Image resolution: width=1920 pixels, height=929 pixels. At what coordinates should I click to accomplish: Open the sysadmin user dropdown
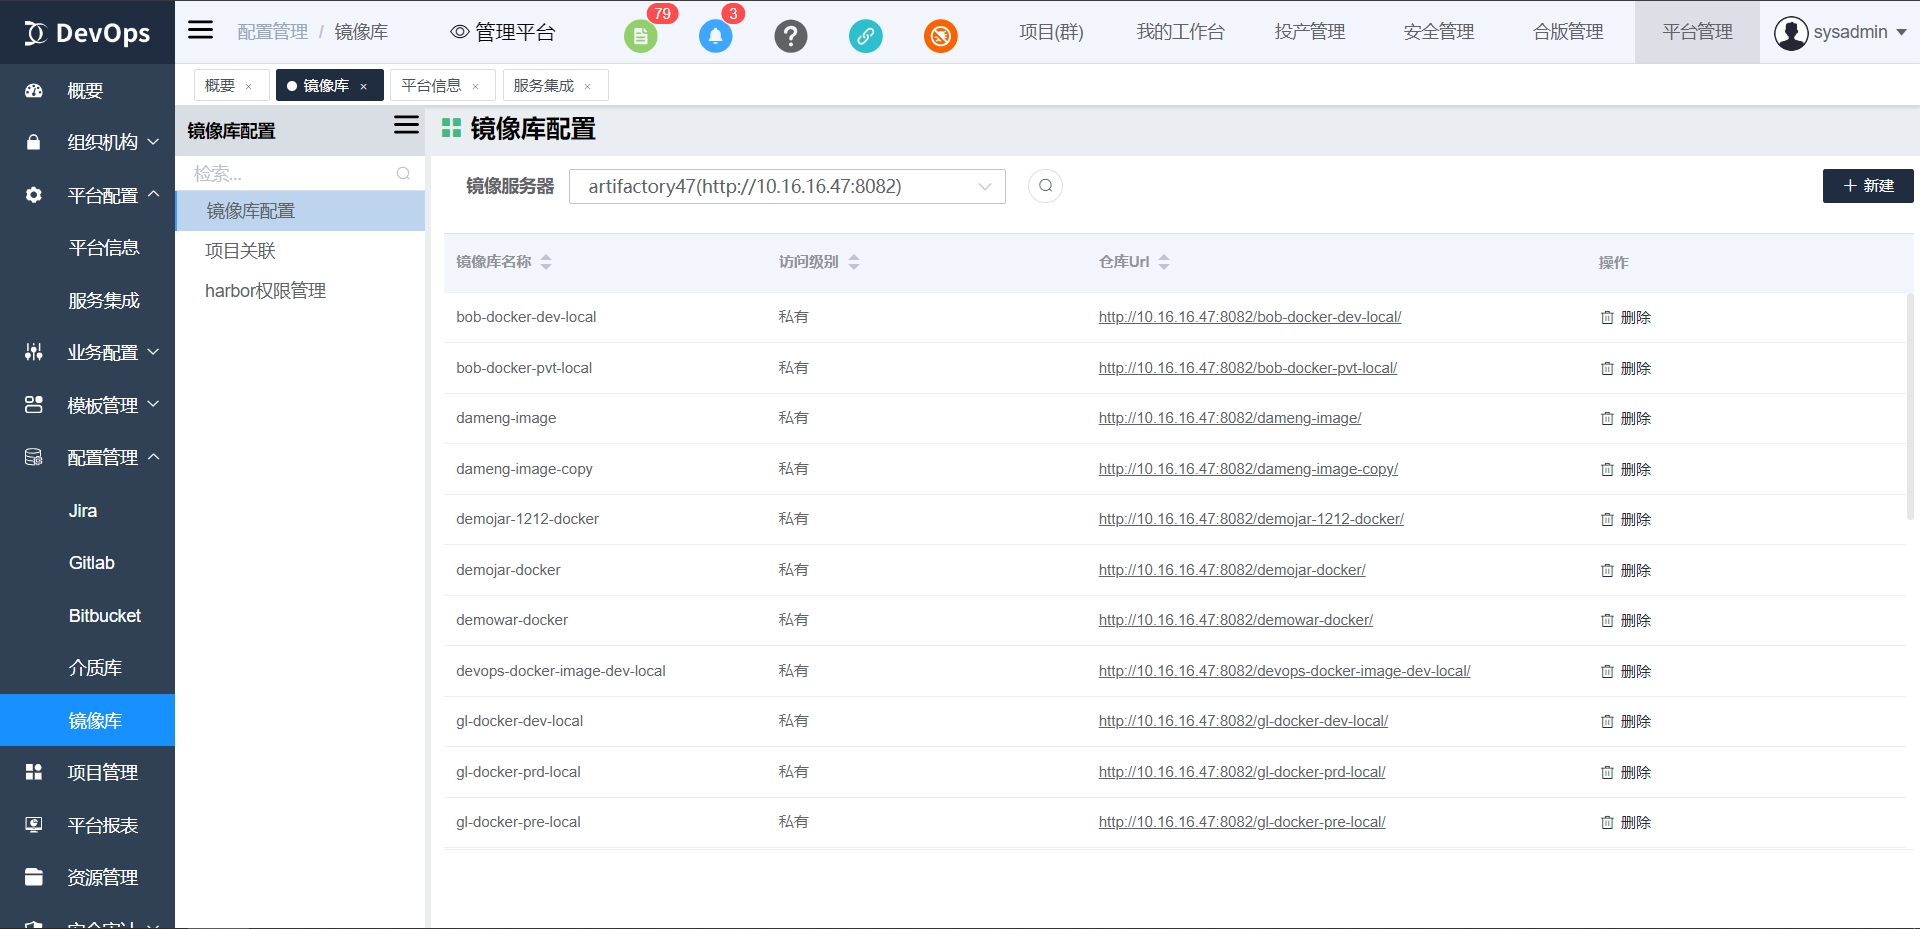(x=1840, y=32)
